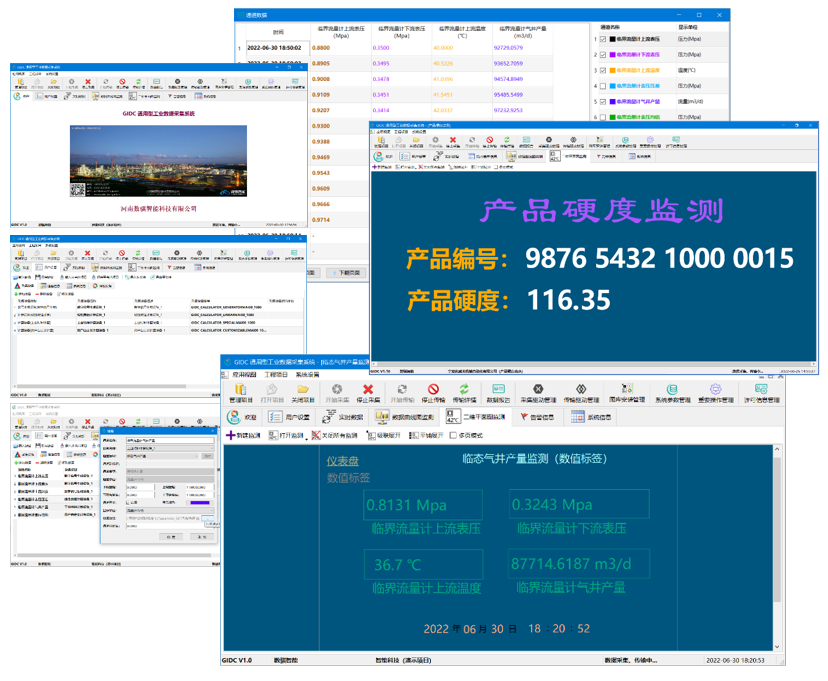Click 停止采集 red X icon in bottom window
828x681 pixels.
[368, 390]
